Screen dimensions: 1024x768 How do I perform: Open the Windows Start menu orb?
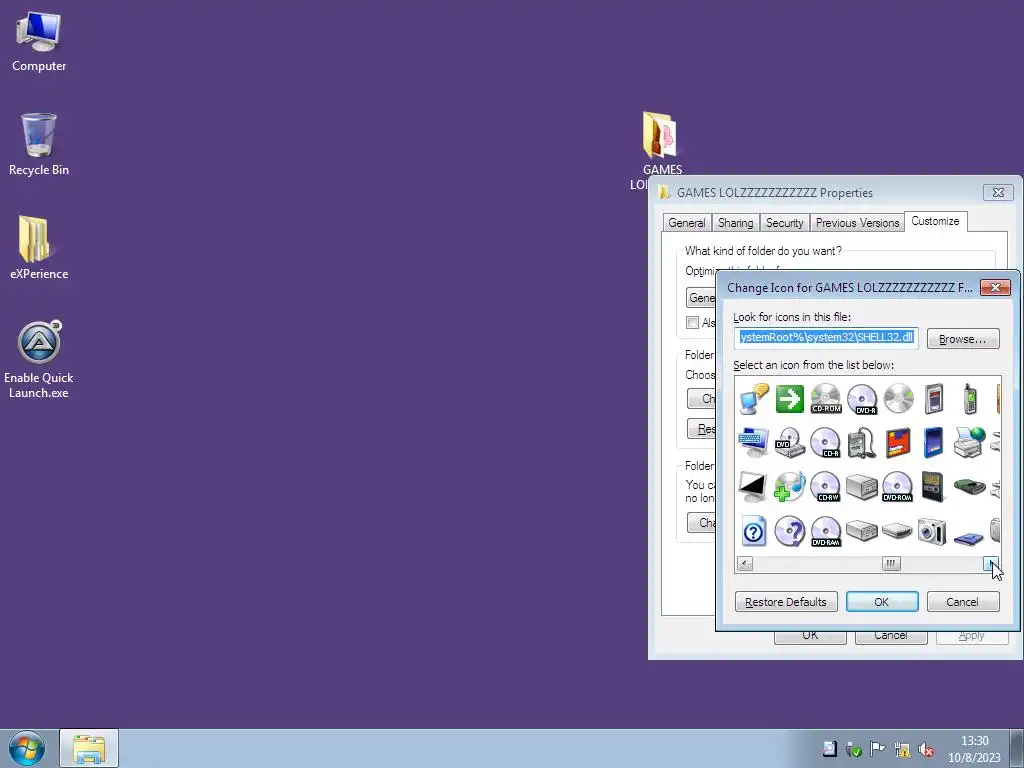pyautogui.click(x=27, y=748)
